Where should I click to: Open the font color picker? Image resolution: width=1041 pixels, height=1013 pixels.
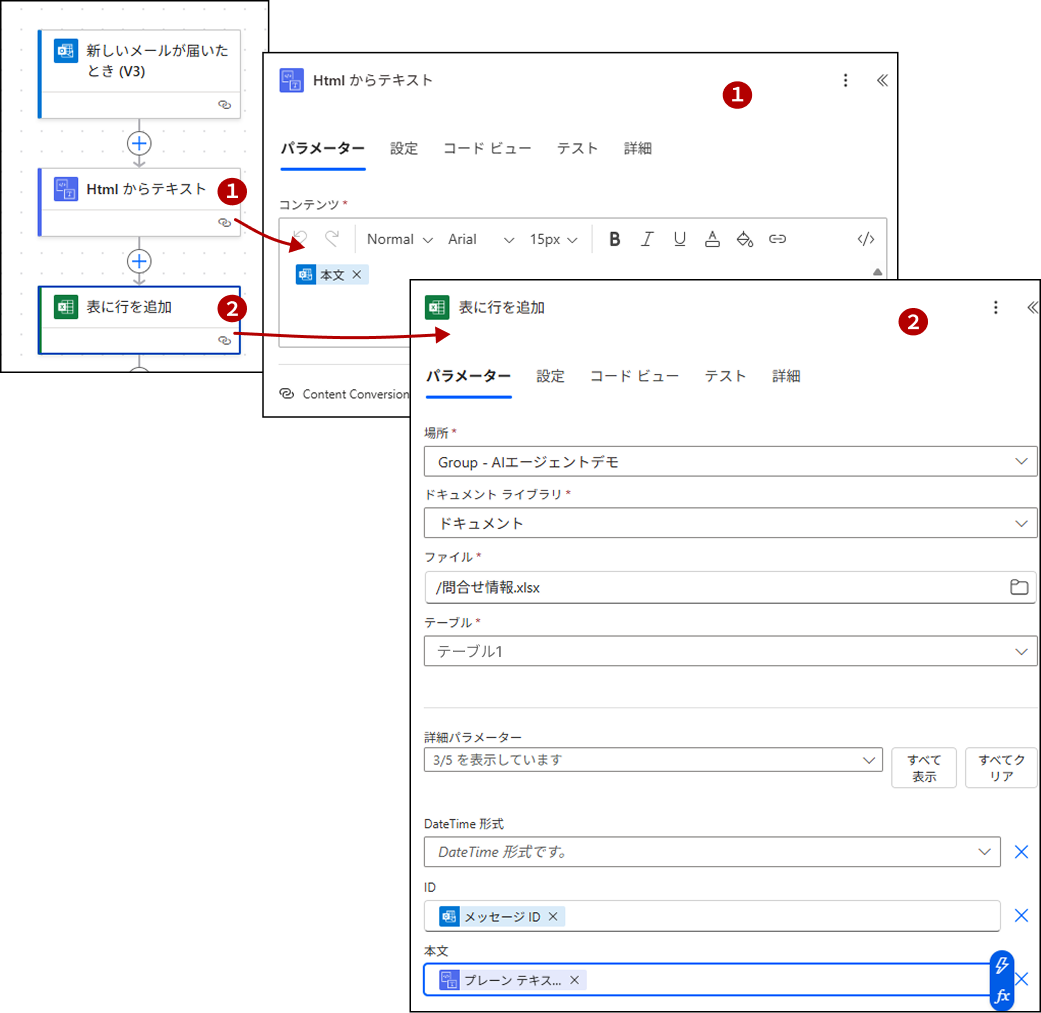(x=712, y=239)
